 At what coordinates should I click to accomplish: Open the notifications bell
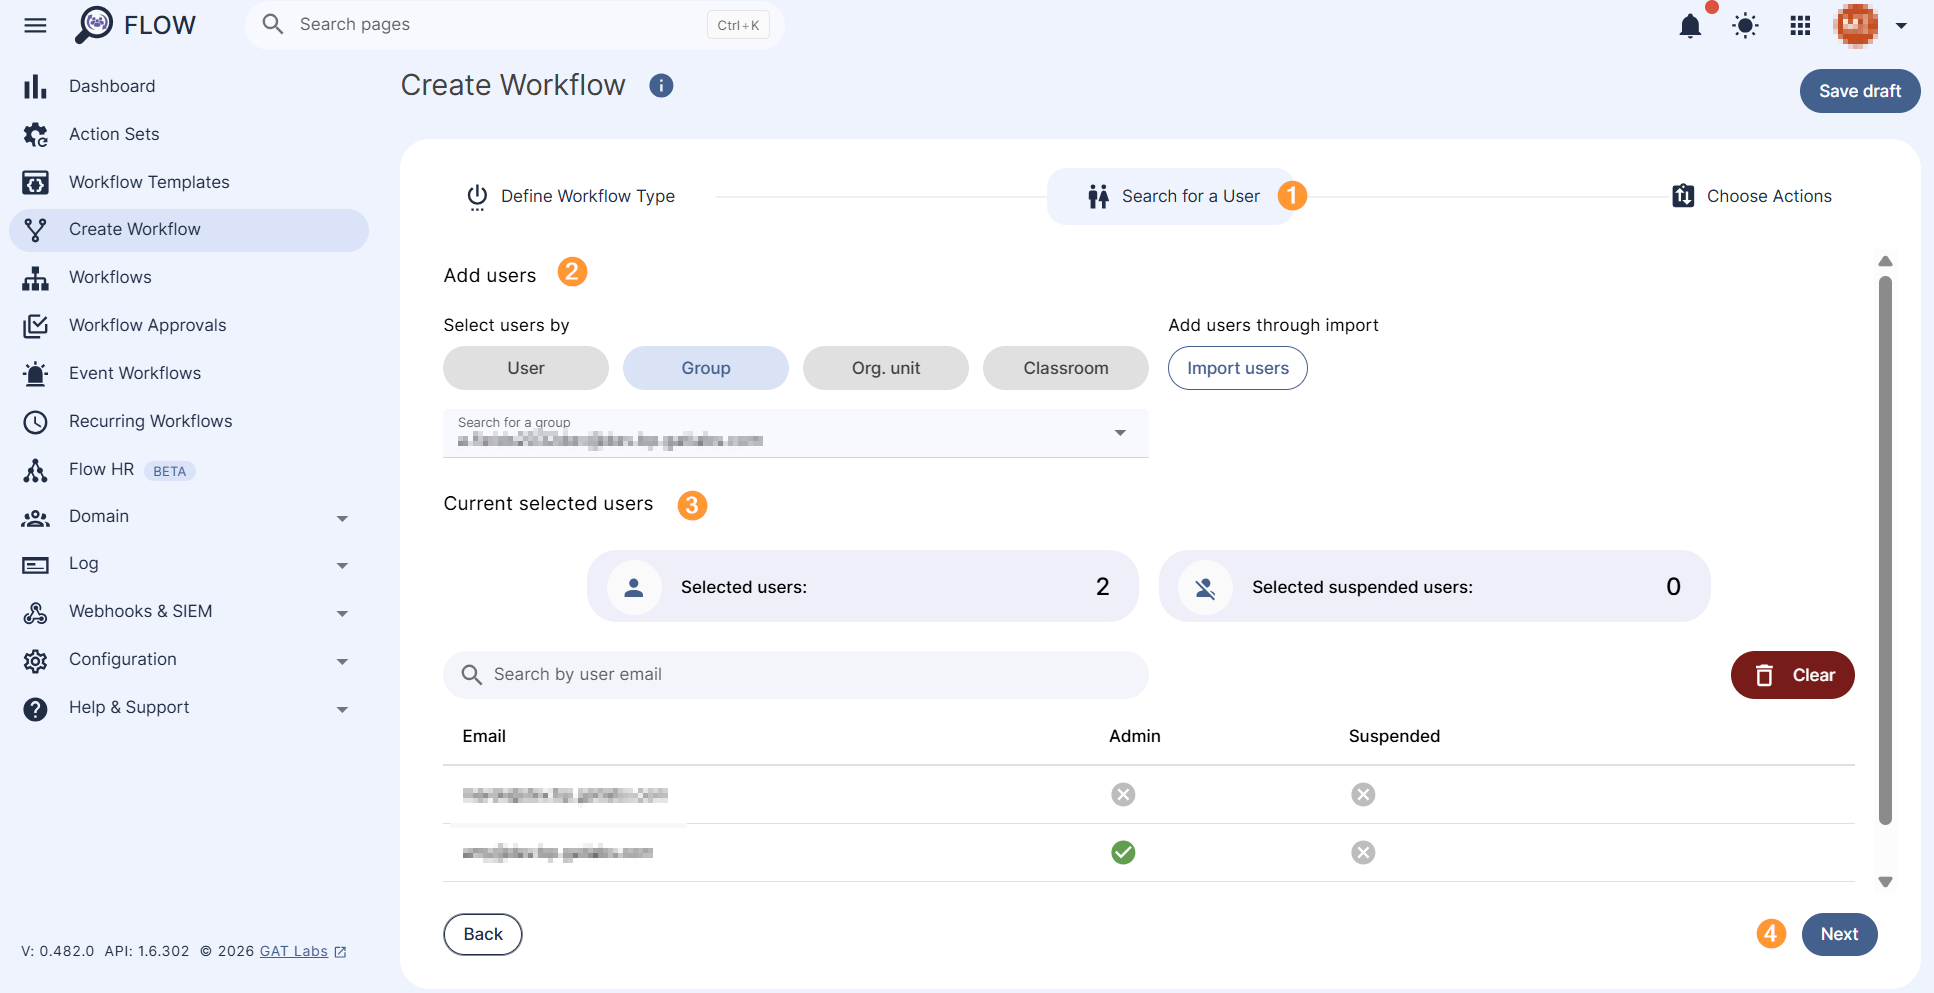[x=1690, y=26]
